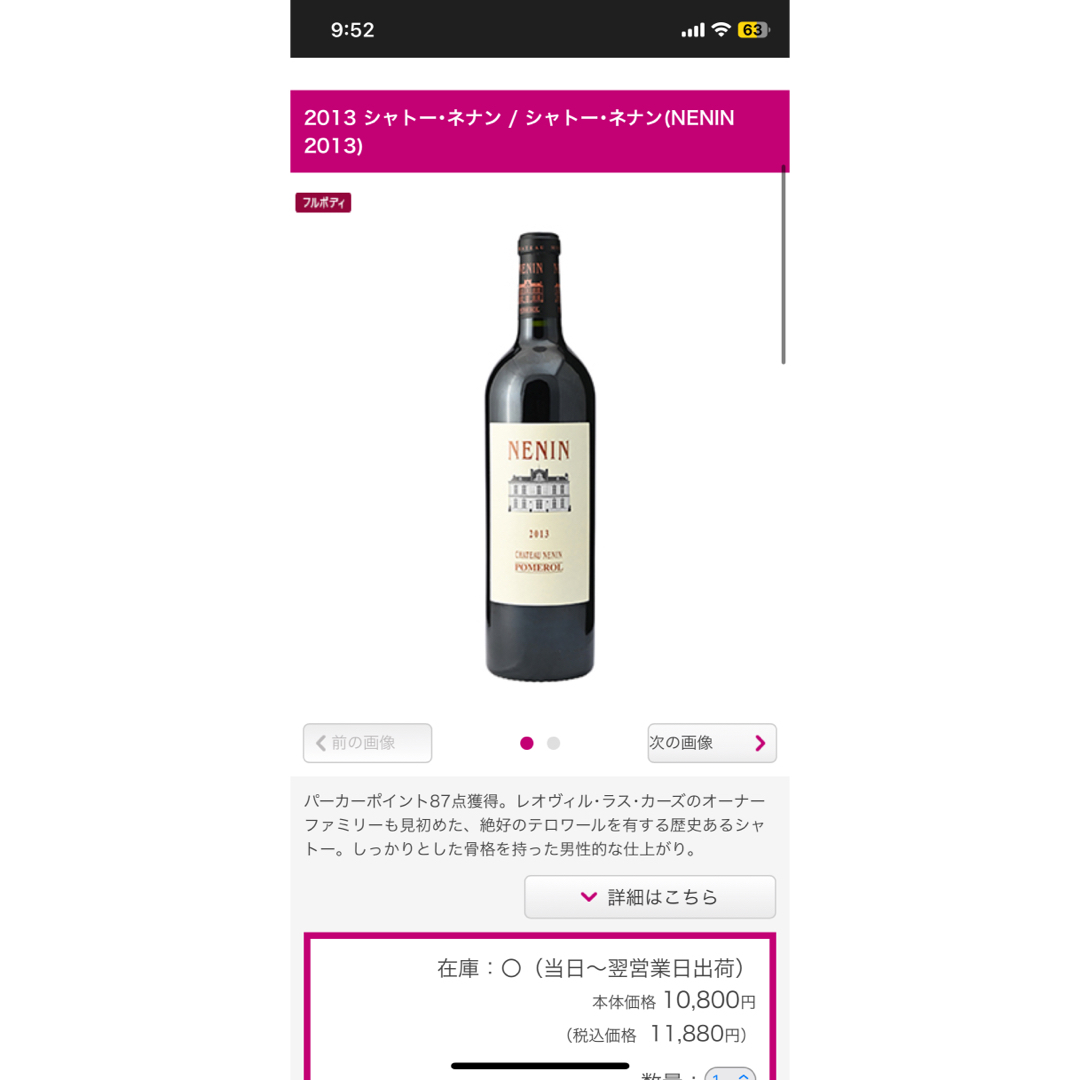The image size is (1080, 1080).
Task: Tap the cellular signal bars icon
Action: tap(692, 30)
